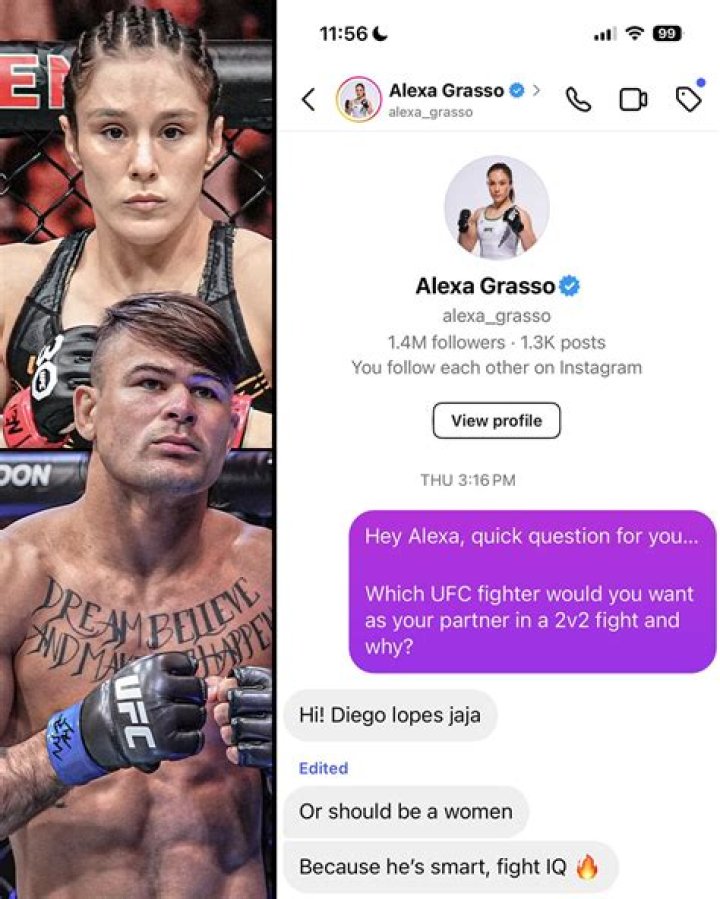This screenshot has width=720, height=899.
Task: Open the label tag icon in header
Action: tap(689, 98)
